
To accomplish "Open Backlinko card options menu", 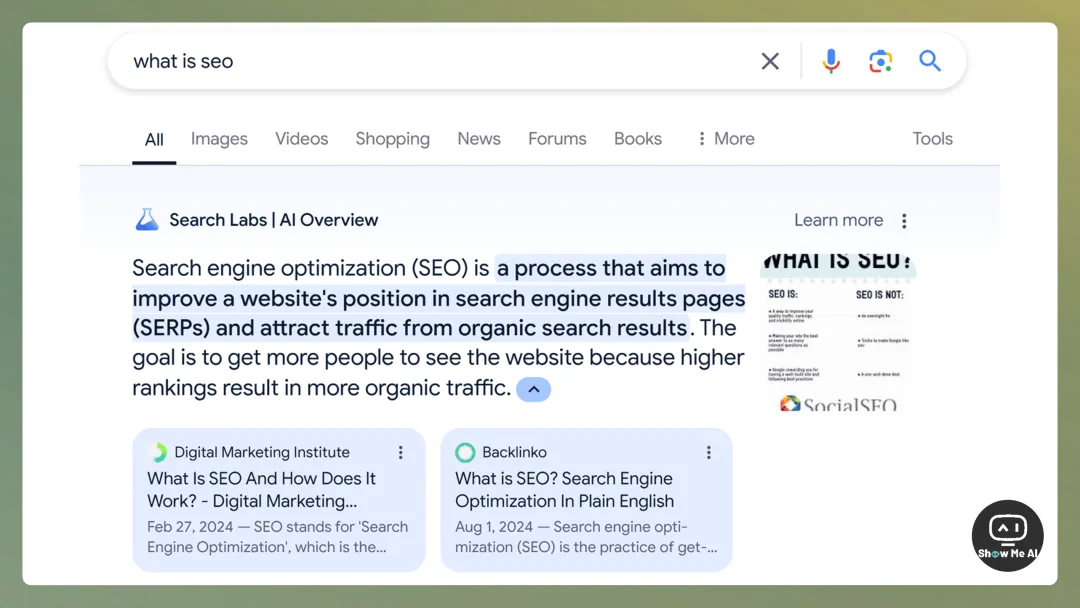I will tap(708, 452).
